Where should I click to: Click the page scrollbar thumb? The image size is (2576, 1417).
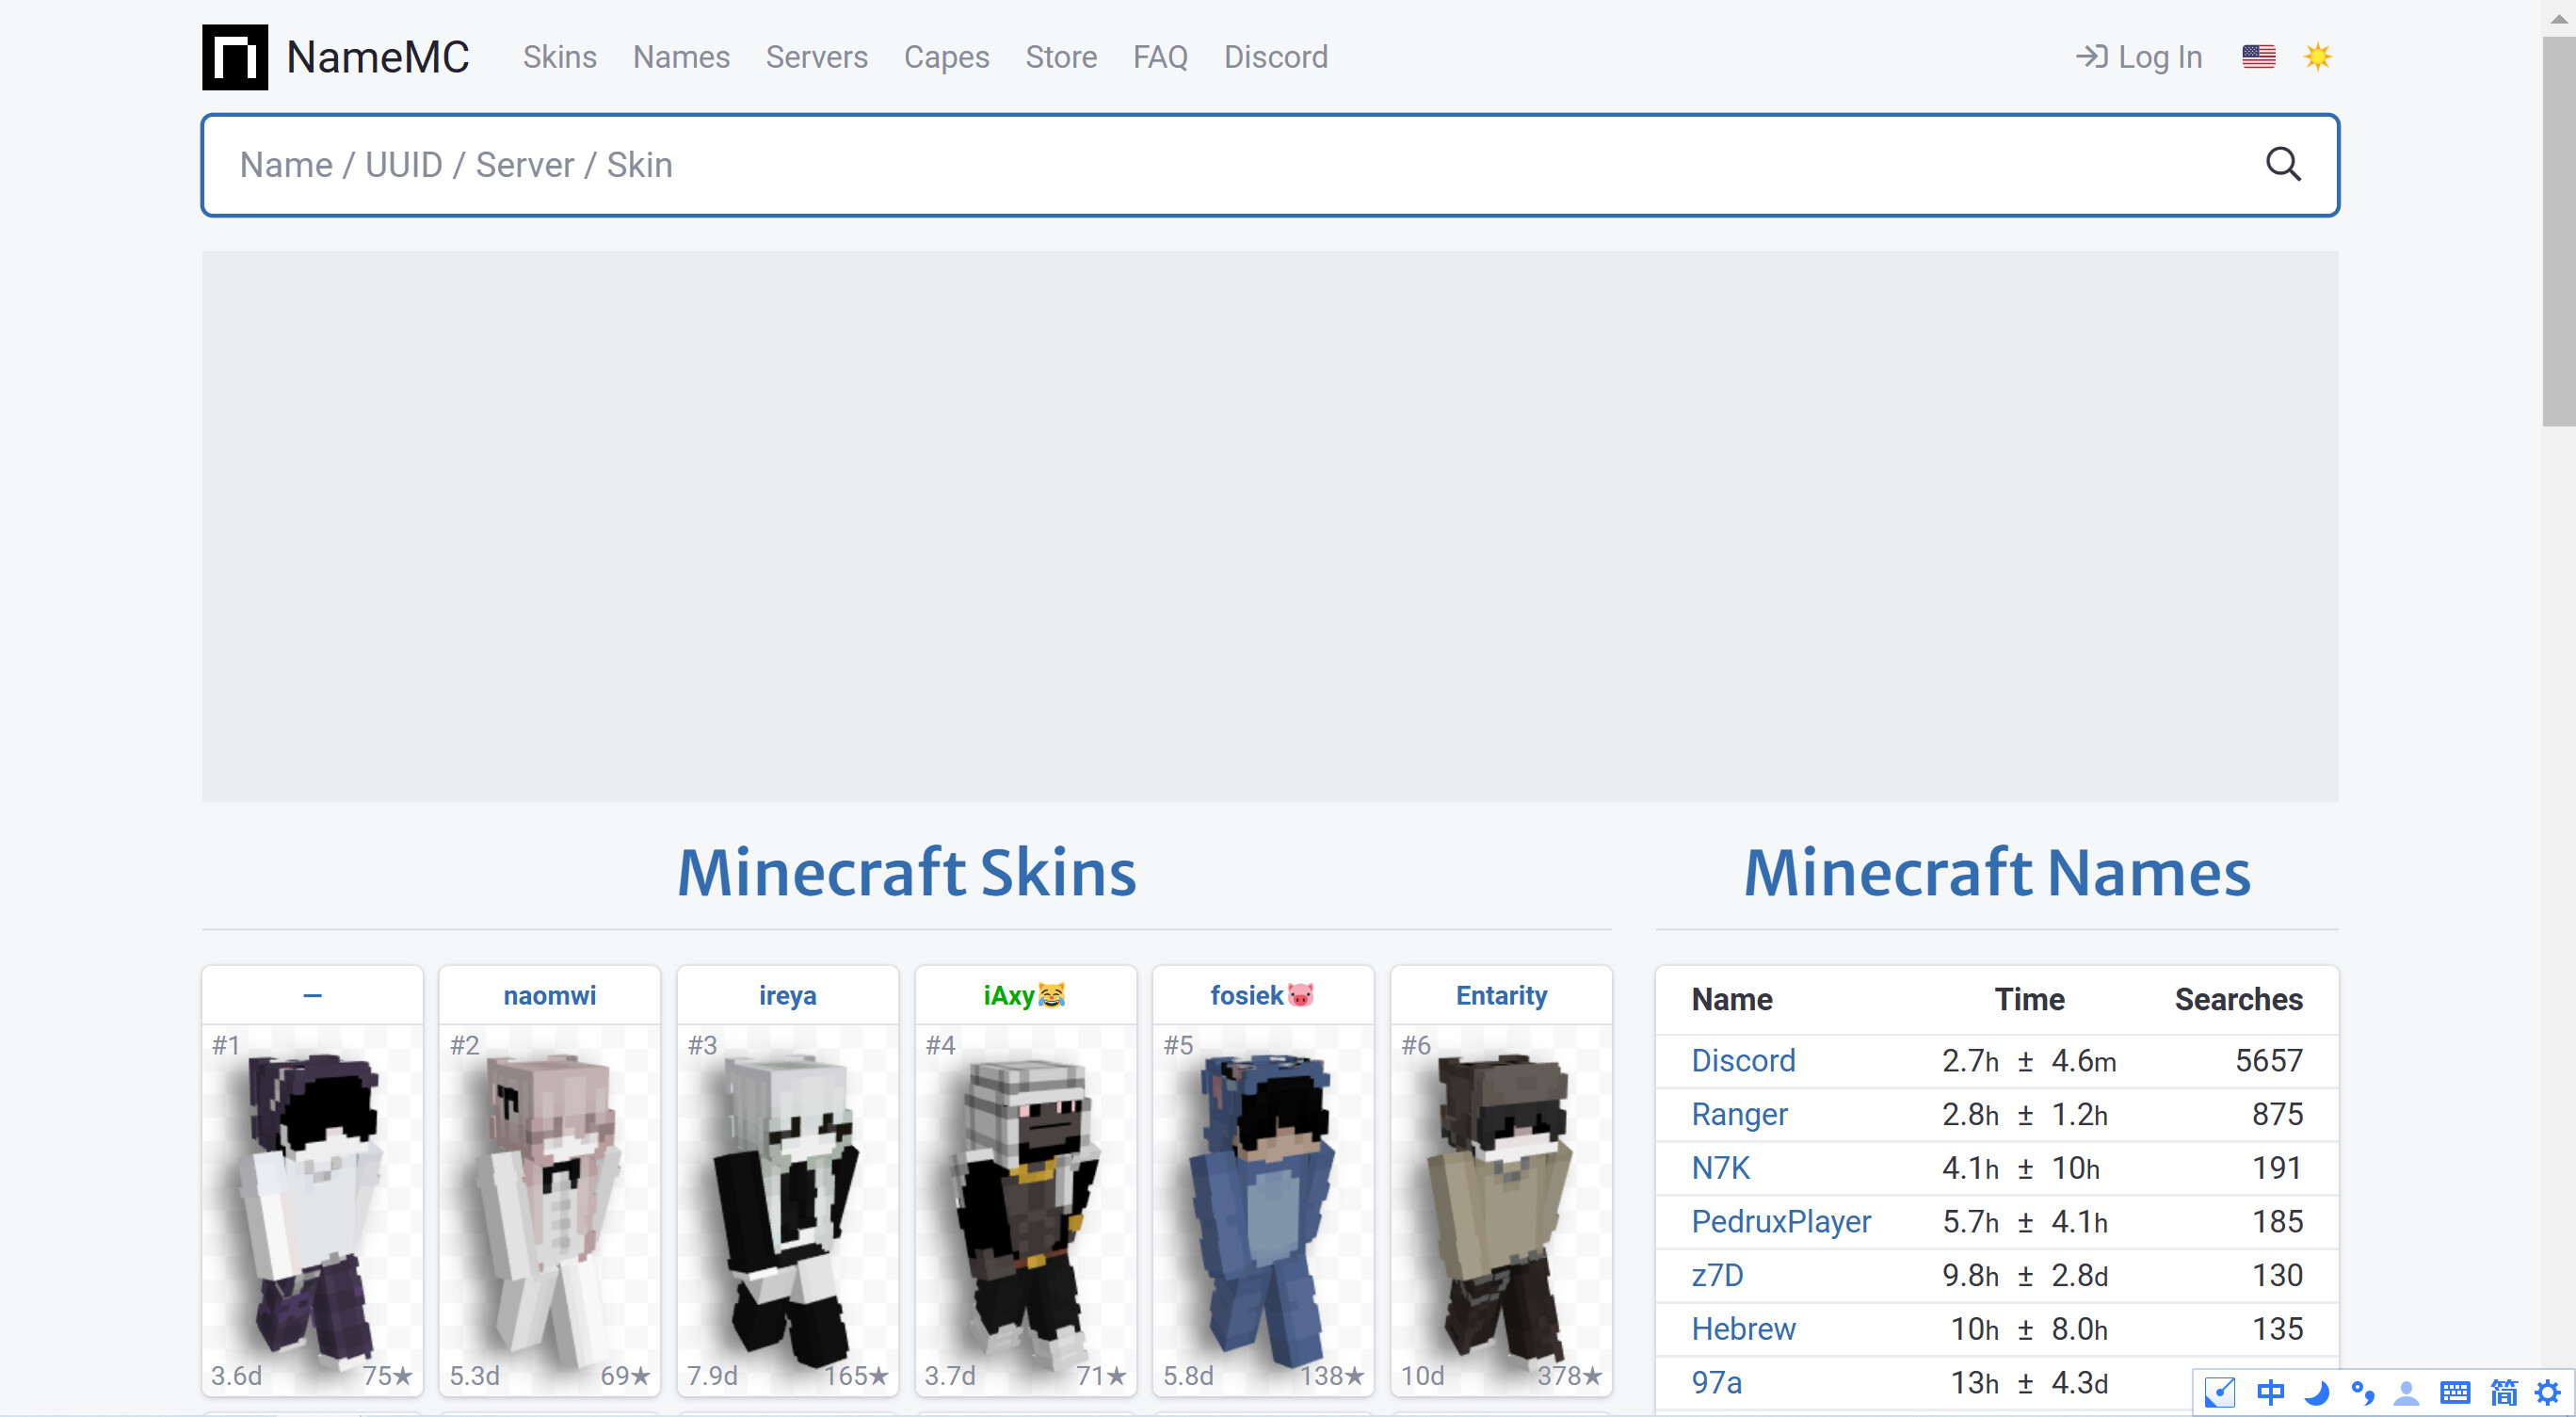click(2559, 232)
